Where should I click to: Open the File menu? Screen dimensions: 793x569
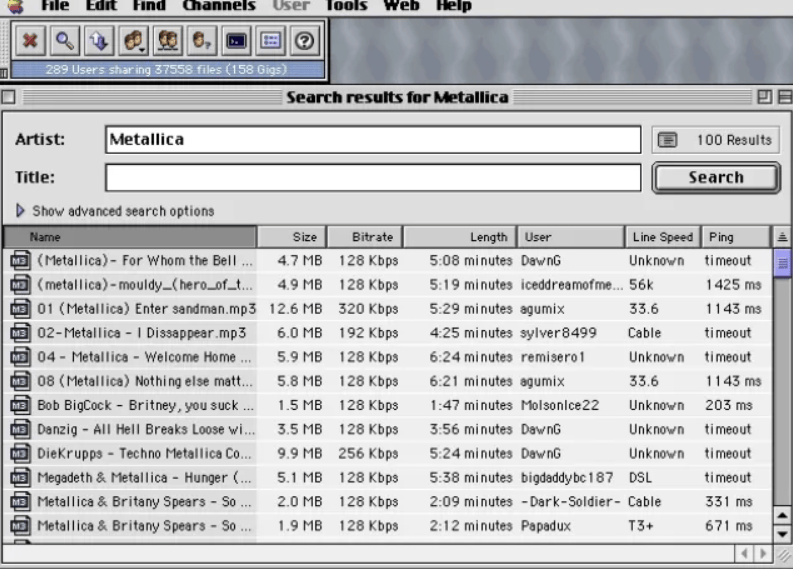(55, 6)
